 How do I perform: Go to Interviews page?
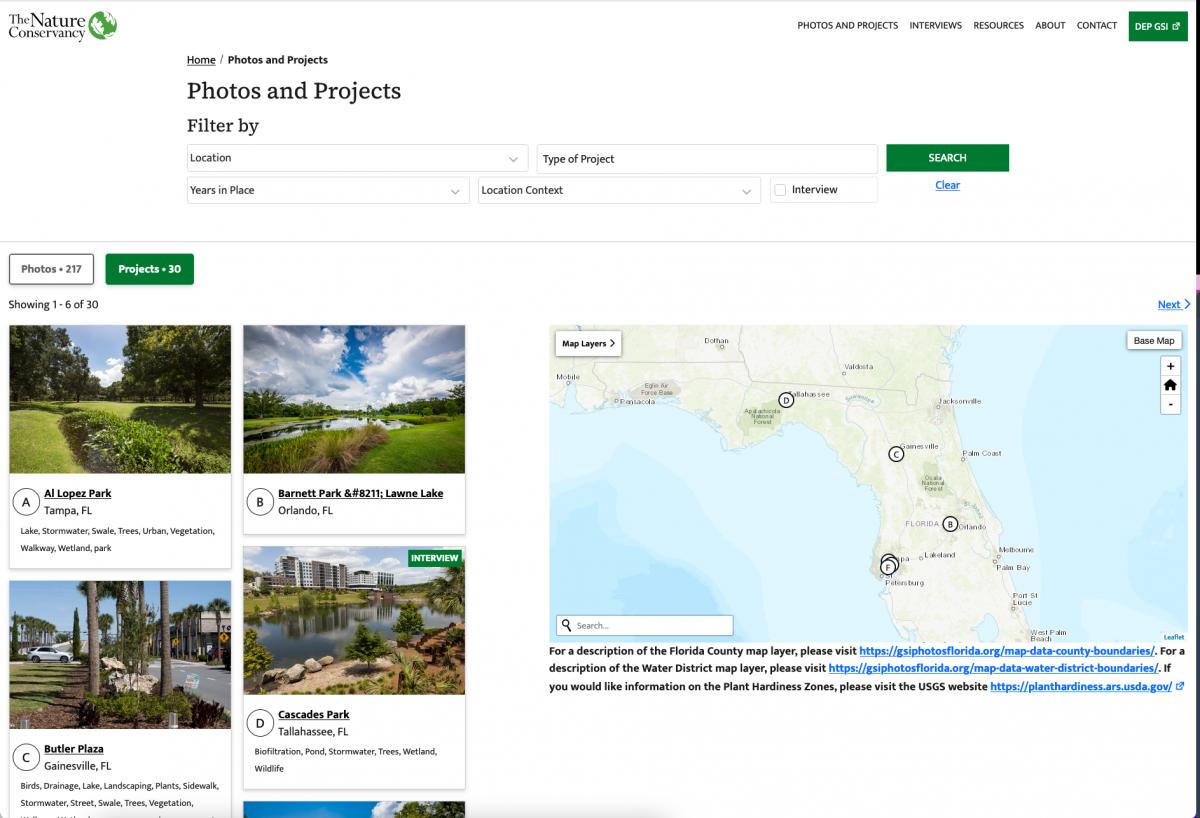(x=935, y=26)
